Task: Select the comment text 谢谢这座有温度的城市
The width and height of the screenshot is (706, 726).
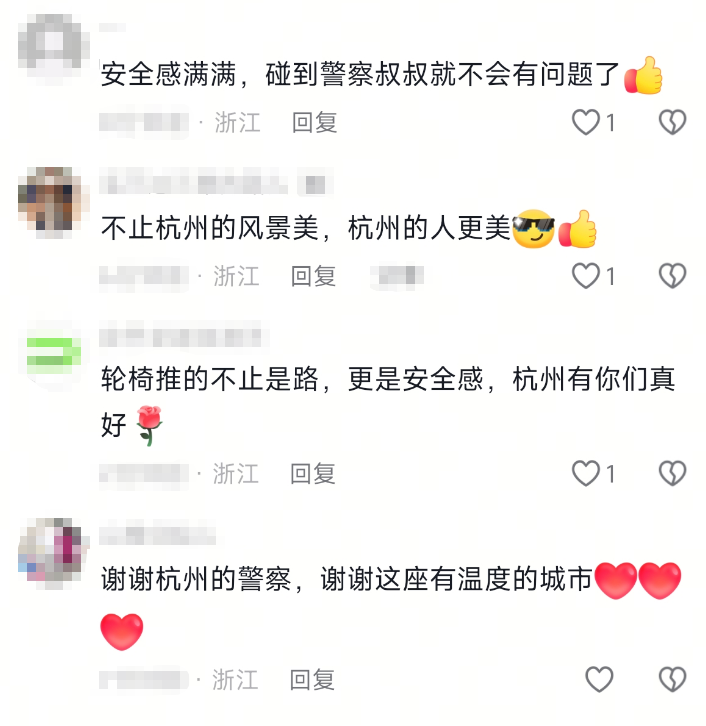Action: (x=457, y=579)
